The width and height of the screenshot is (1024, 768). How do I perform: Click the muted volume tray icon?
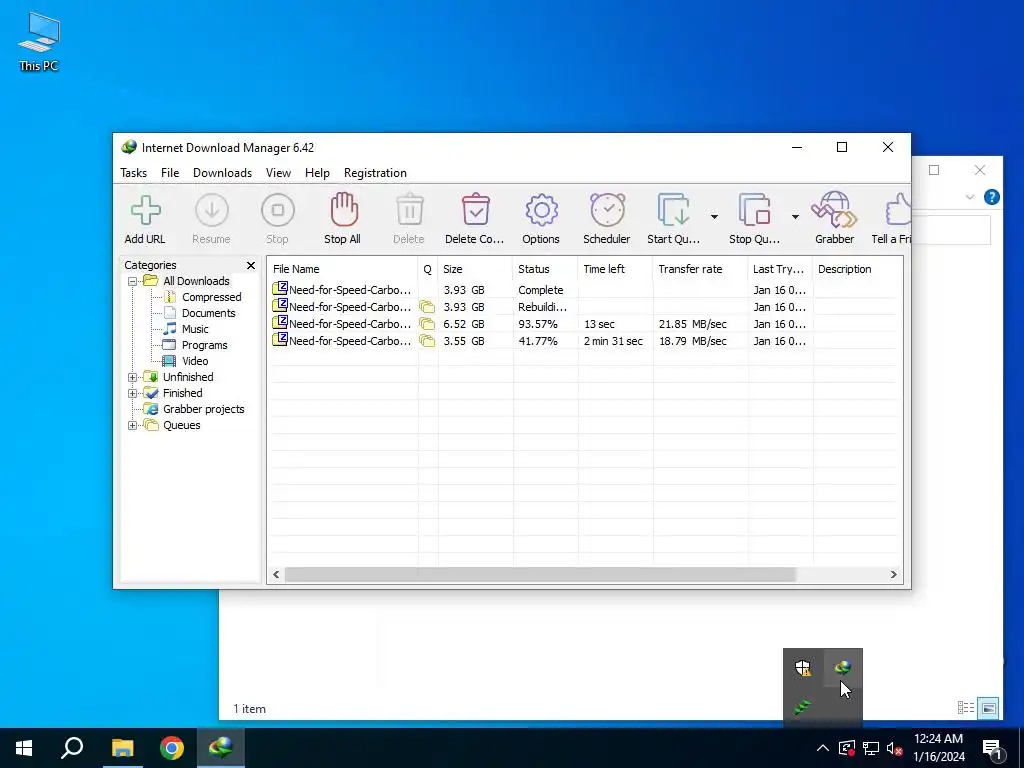coord(895,748)
